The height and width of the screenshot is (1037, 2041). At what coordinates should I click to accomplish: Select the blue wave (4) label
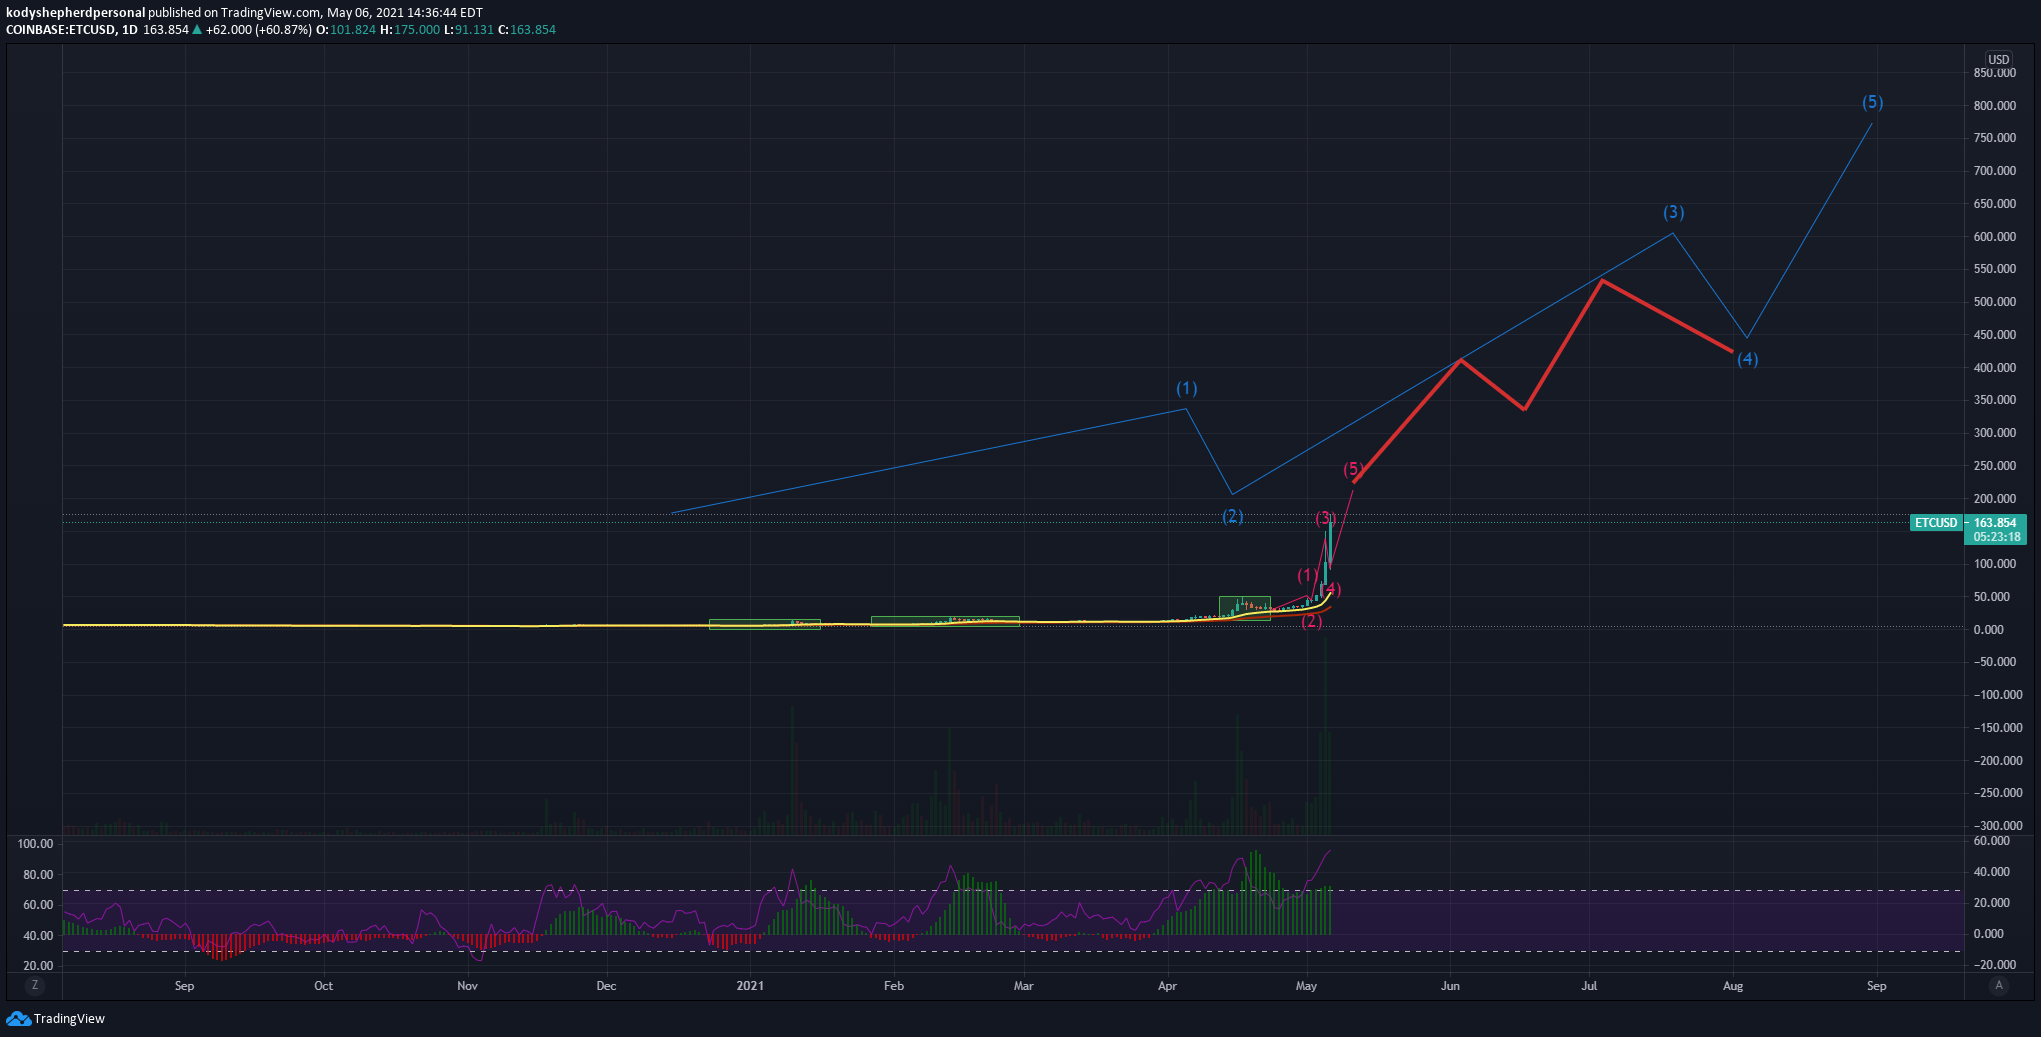1747,359
